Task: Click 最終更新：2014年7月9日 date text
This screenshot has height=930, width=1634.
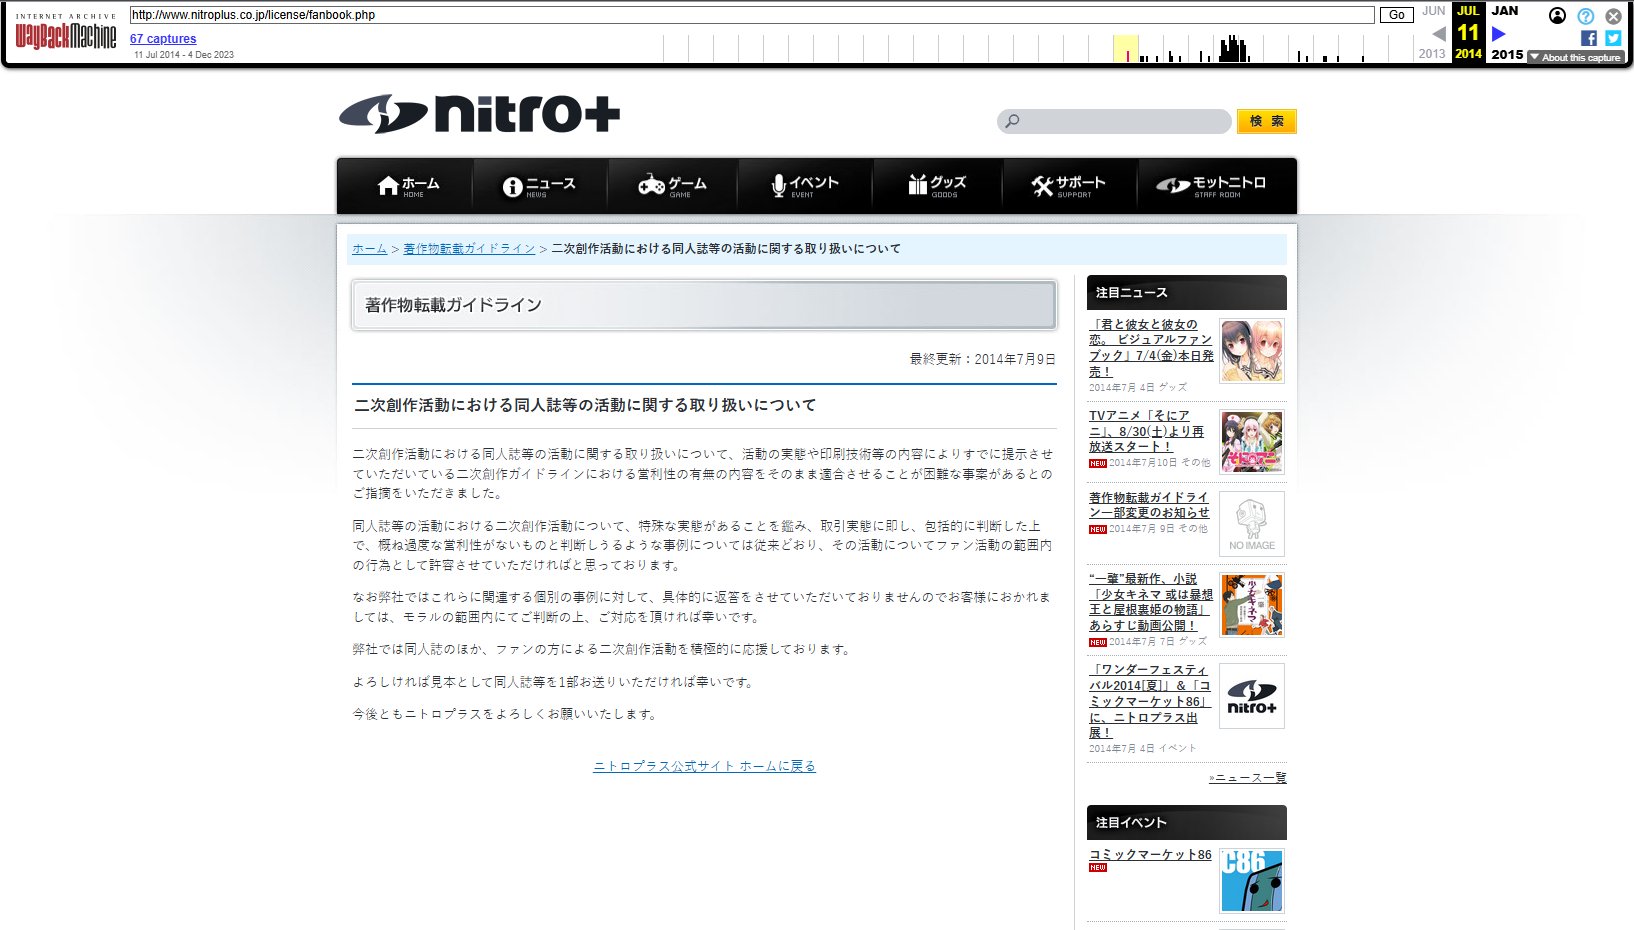Action: [x=982, y=359]
